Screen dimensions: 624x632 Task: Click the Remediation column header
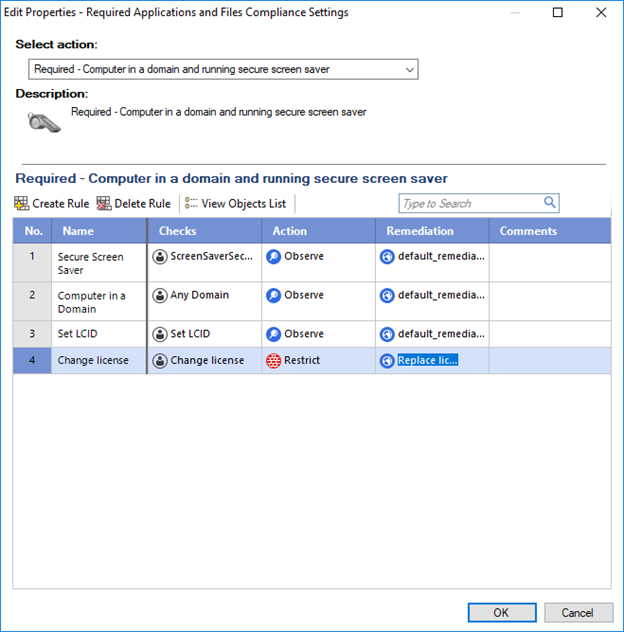pos(432,231)
